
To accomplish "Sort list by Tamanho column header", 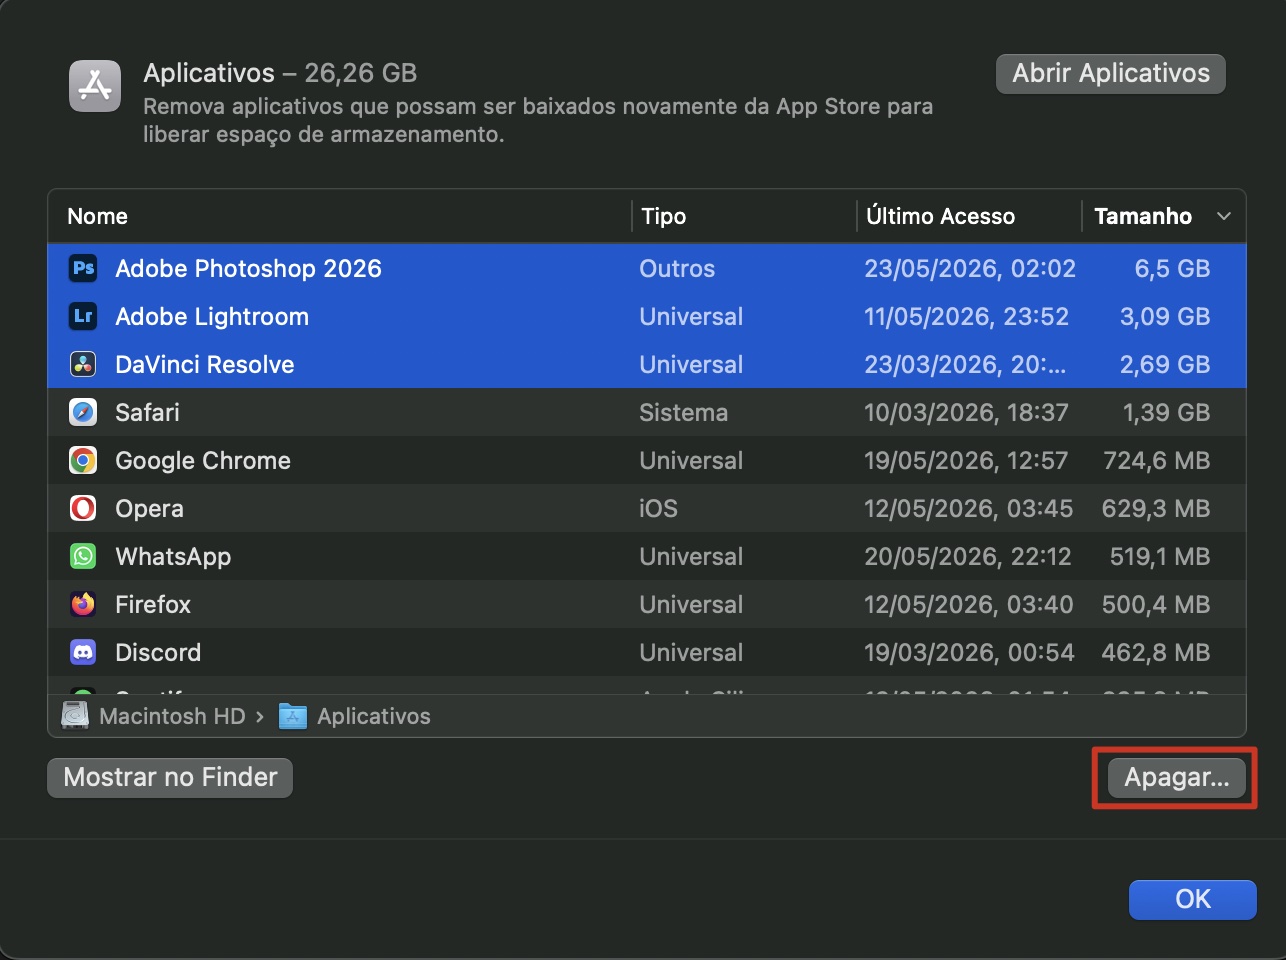I will pos(1143,216).
